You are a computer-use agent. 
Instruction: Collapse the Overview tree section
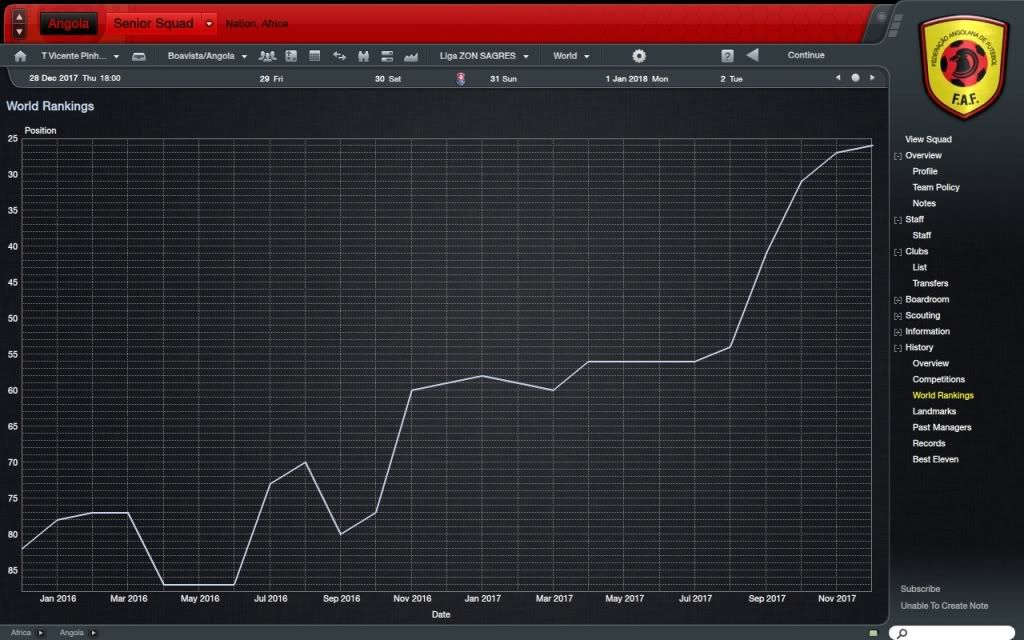point(898,156)
